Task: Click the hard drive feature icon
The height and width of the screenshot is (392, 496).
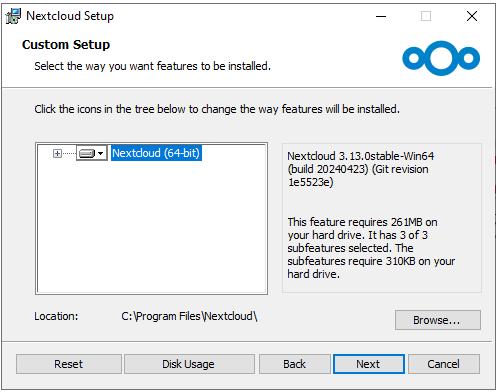Action: coord(87,153)
